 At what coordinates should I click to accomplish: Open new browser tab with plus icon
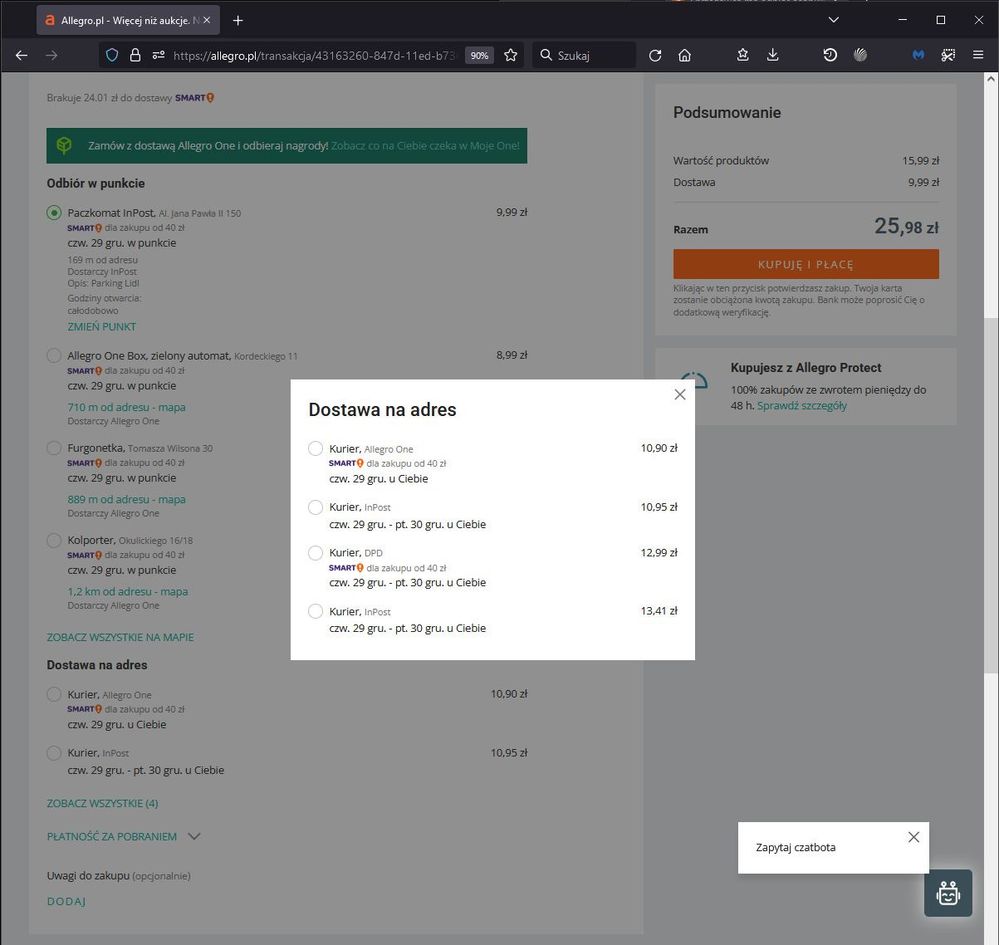click(x=238, y=20)
